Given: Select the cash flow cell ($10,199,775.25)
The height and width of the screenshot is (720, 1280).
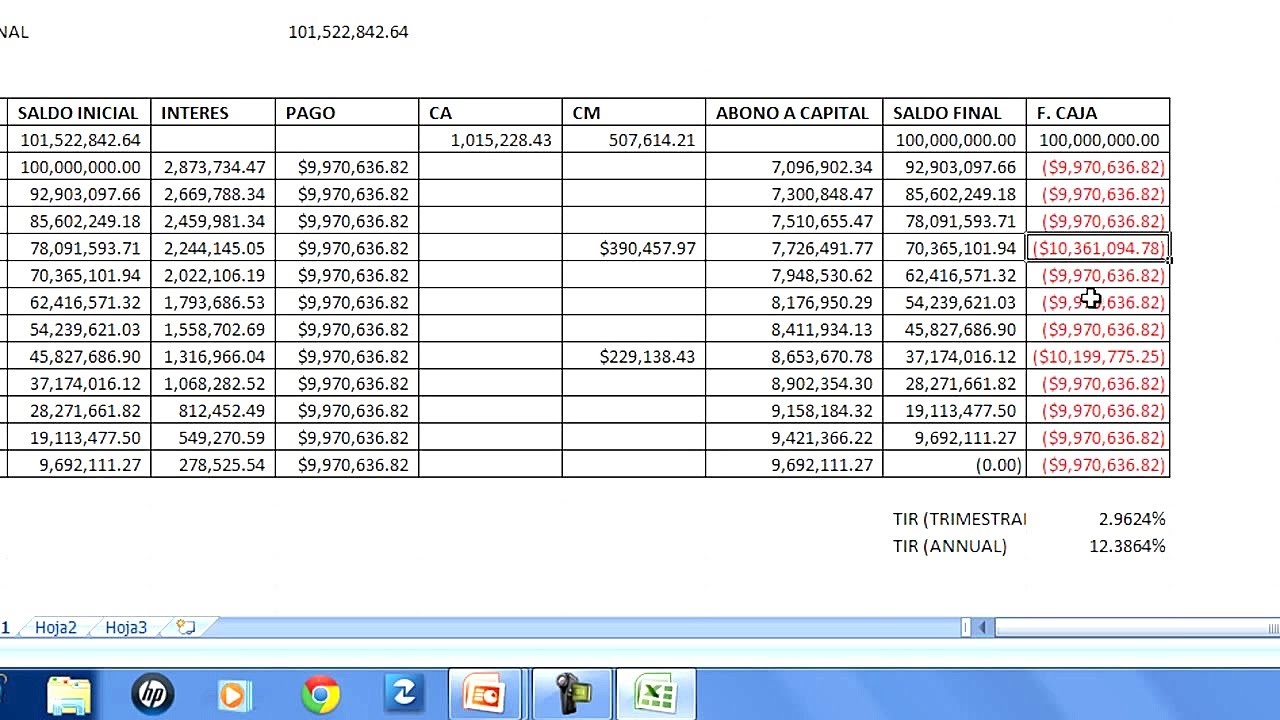Looking at the screenshot, I should pyautogui.click(x=1098, y=356).
